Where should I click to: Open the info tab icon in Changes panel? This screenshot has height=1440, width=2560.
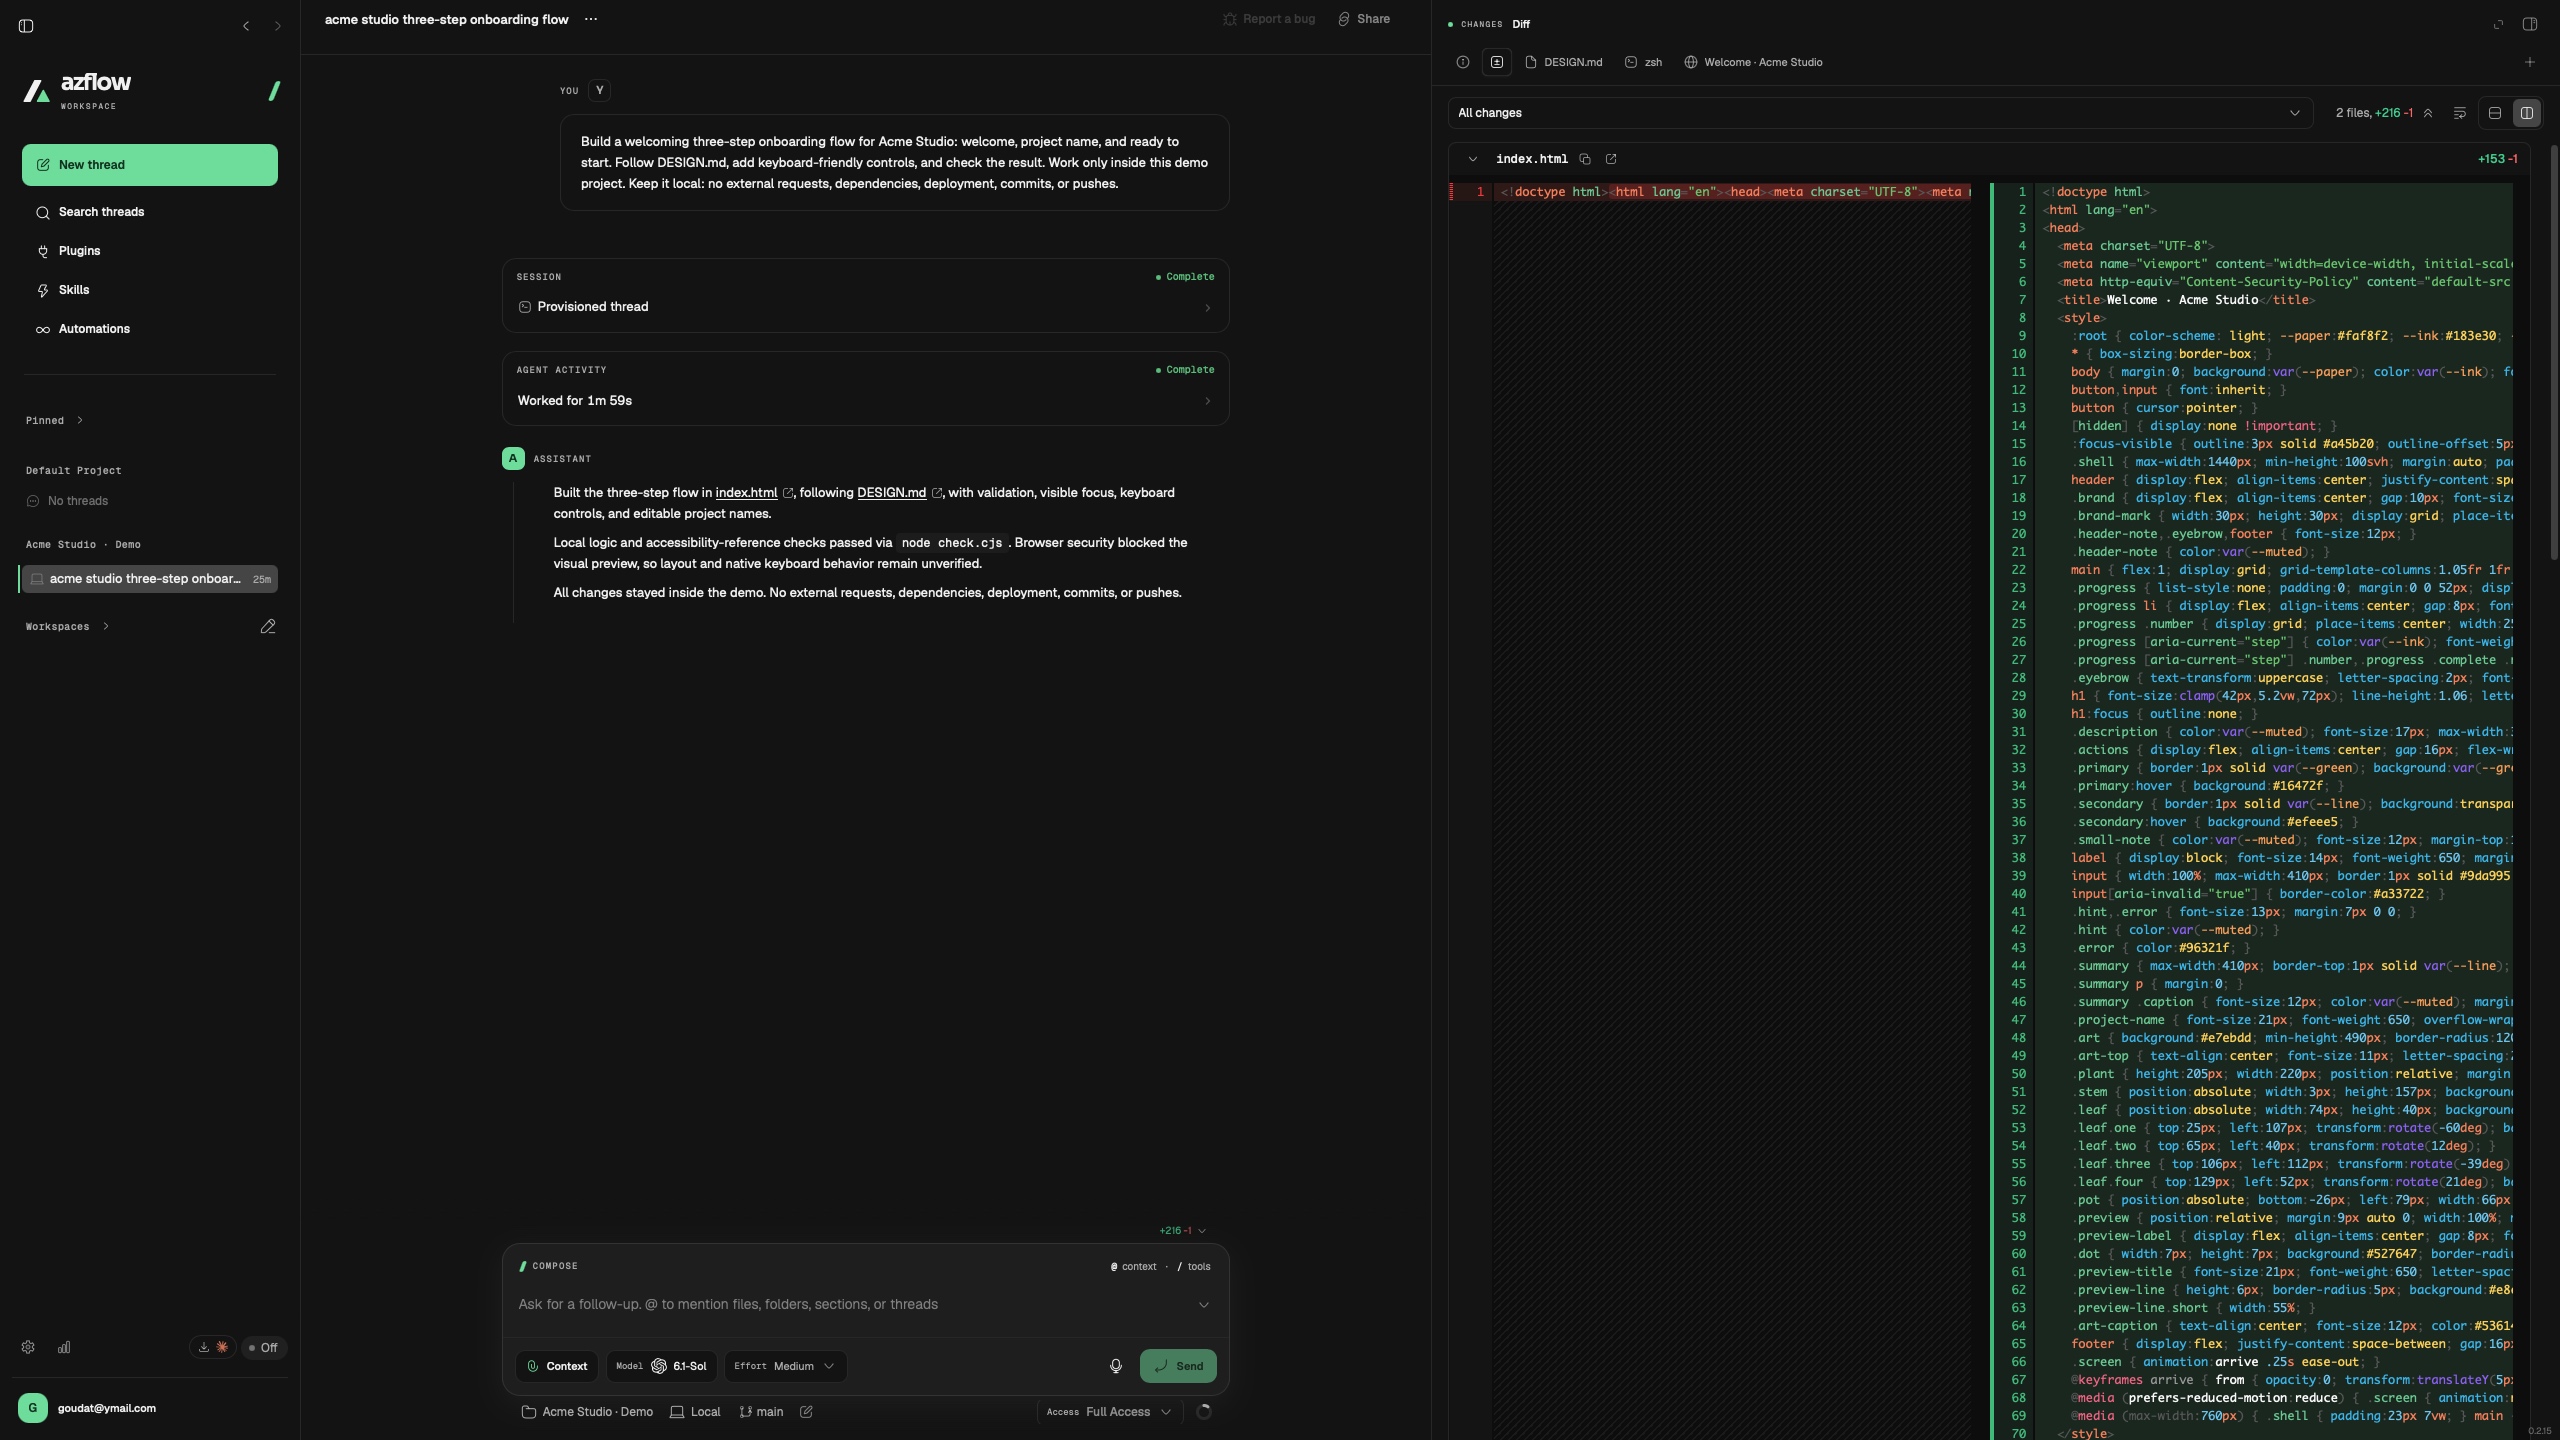point(1463,62)
